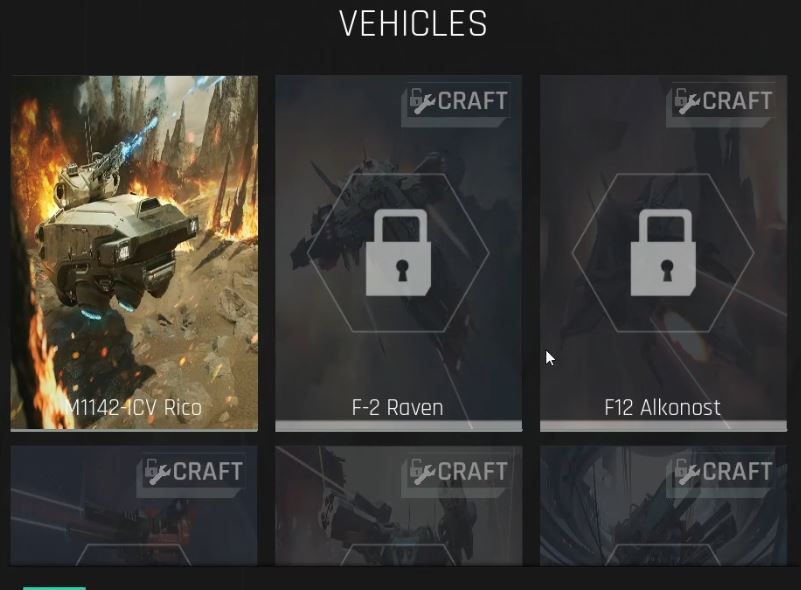Image resolution: width=801 pixels, height=590 pixels.
Task: Click CRAFT on the bottom-middle locked vehicle
Action: click(472, 471)
